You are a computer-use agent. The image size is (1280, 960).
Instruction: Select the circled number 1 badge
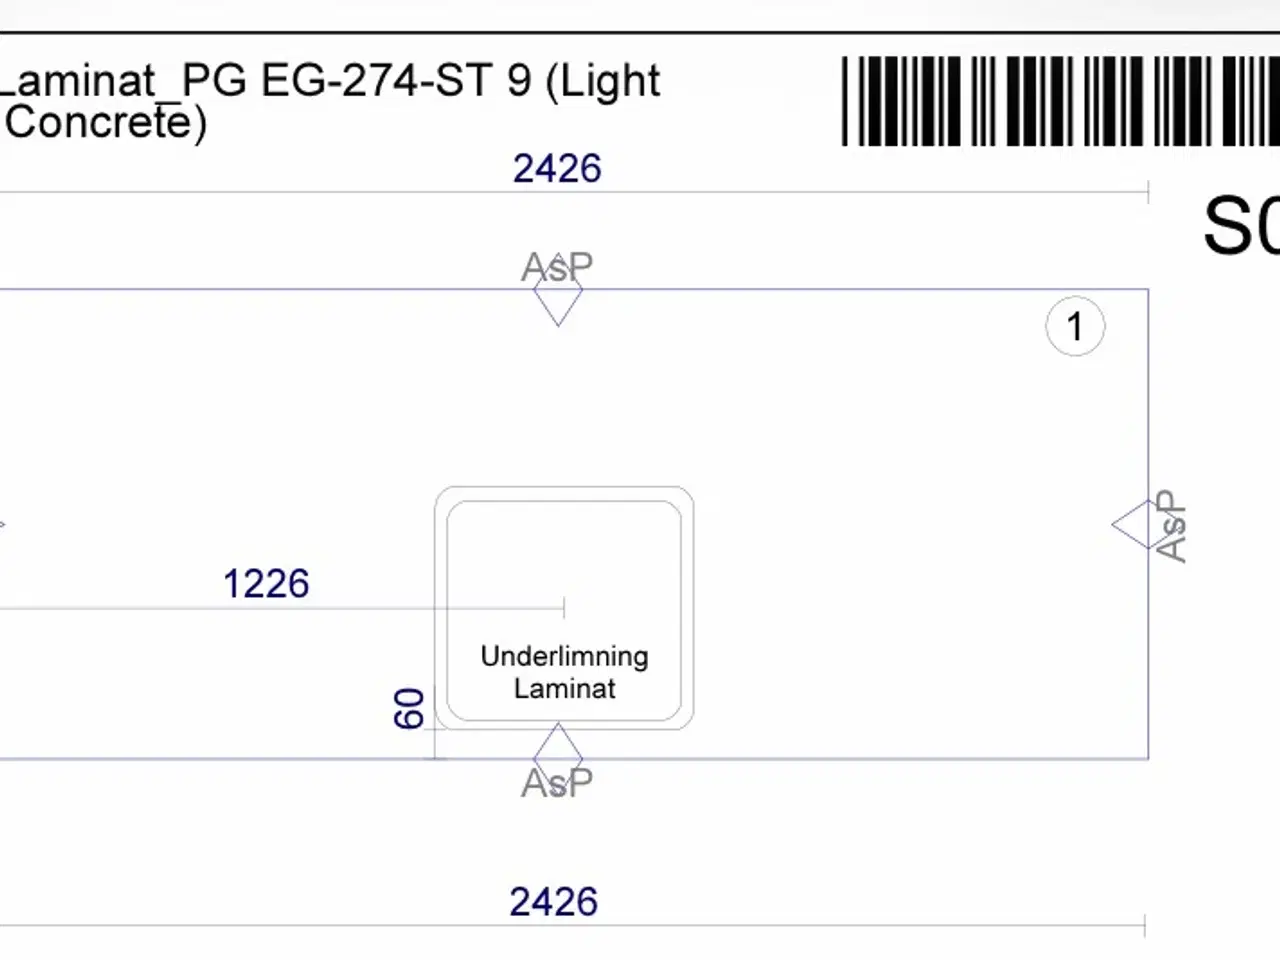coord(1075,327)
